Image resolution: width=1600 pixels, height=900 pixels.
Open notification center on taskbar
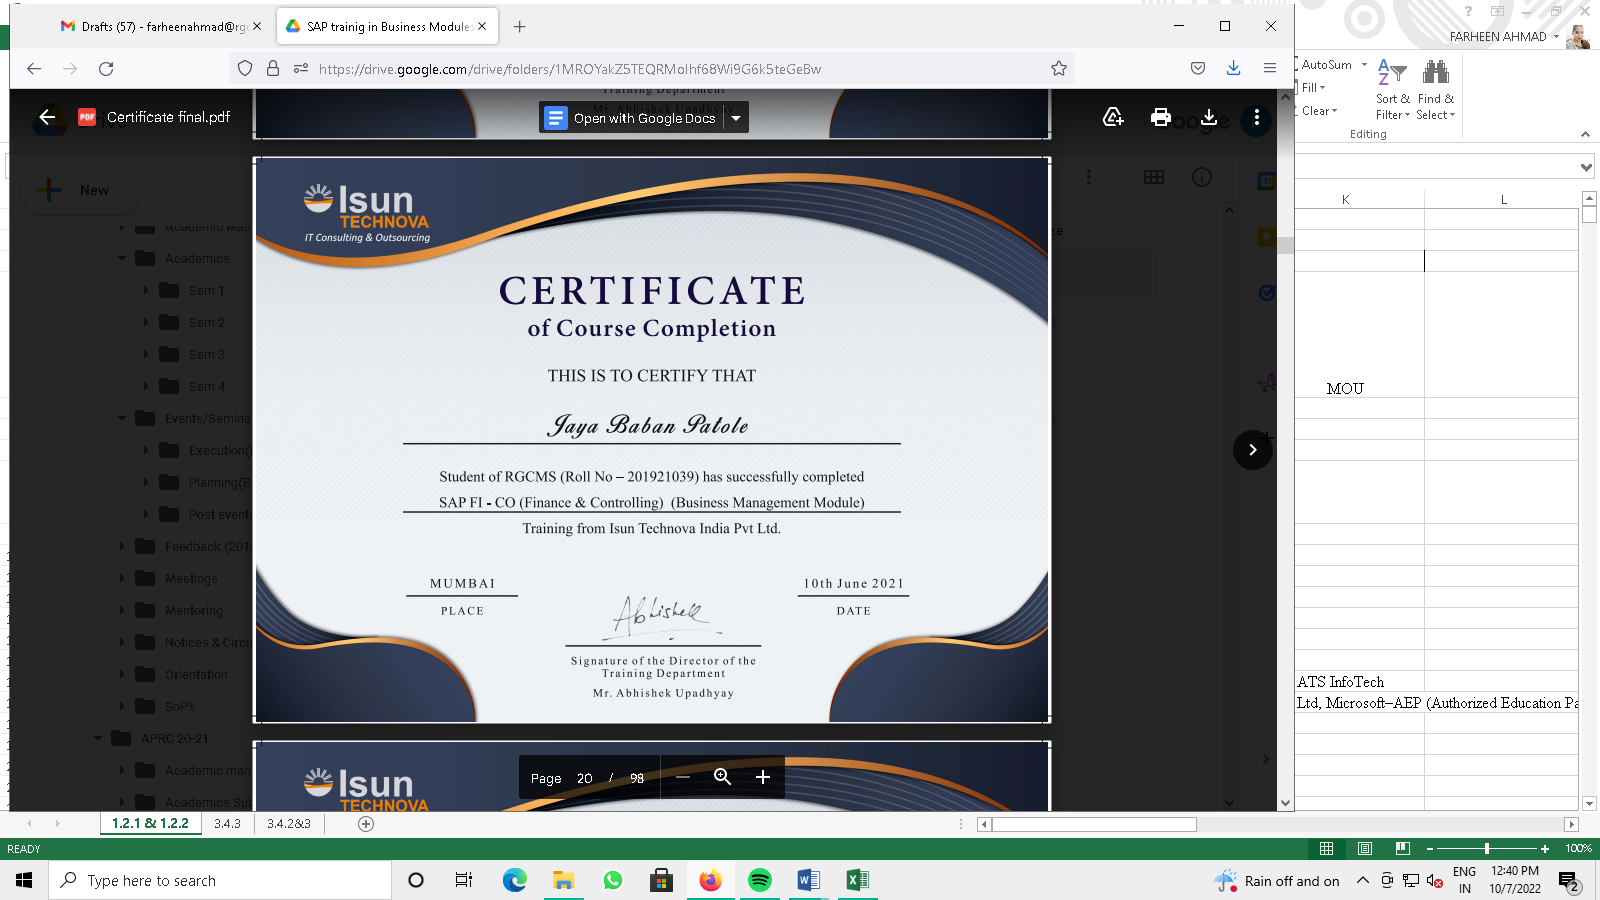point(1568,881)
